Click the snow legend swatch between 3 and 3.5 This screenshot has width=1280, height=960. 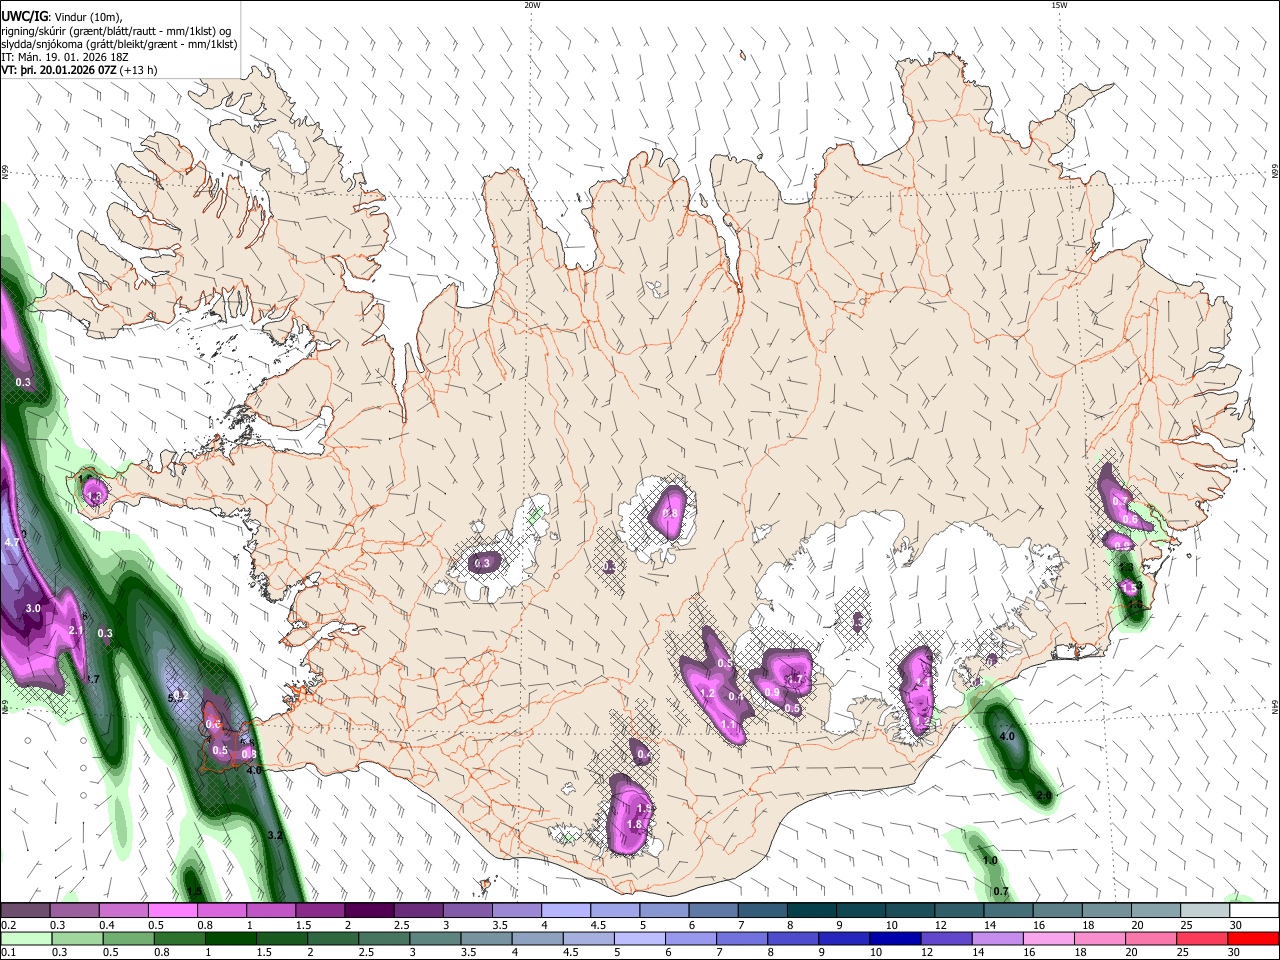click(467, 911)
